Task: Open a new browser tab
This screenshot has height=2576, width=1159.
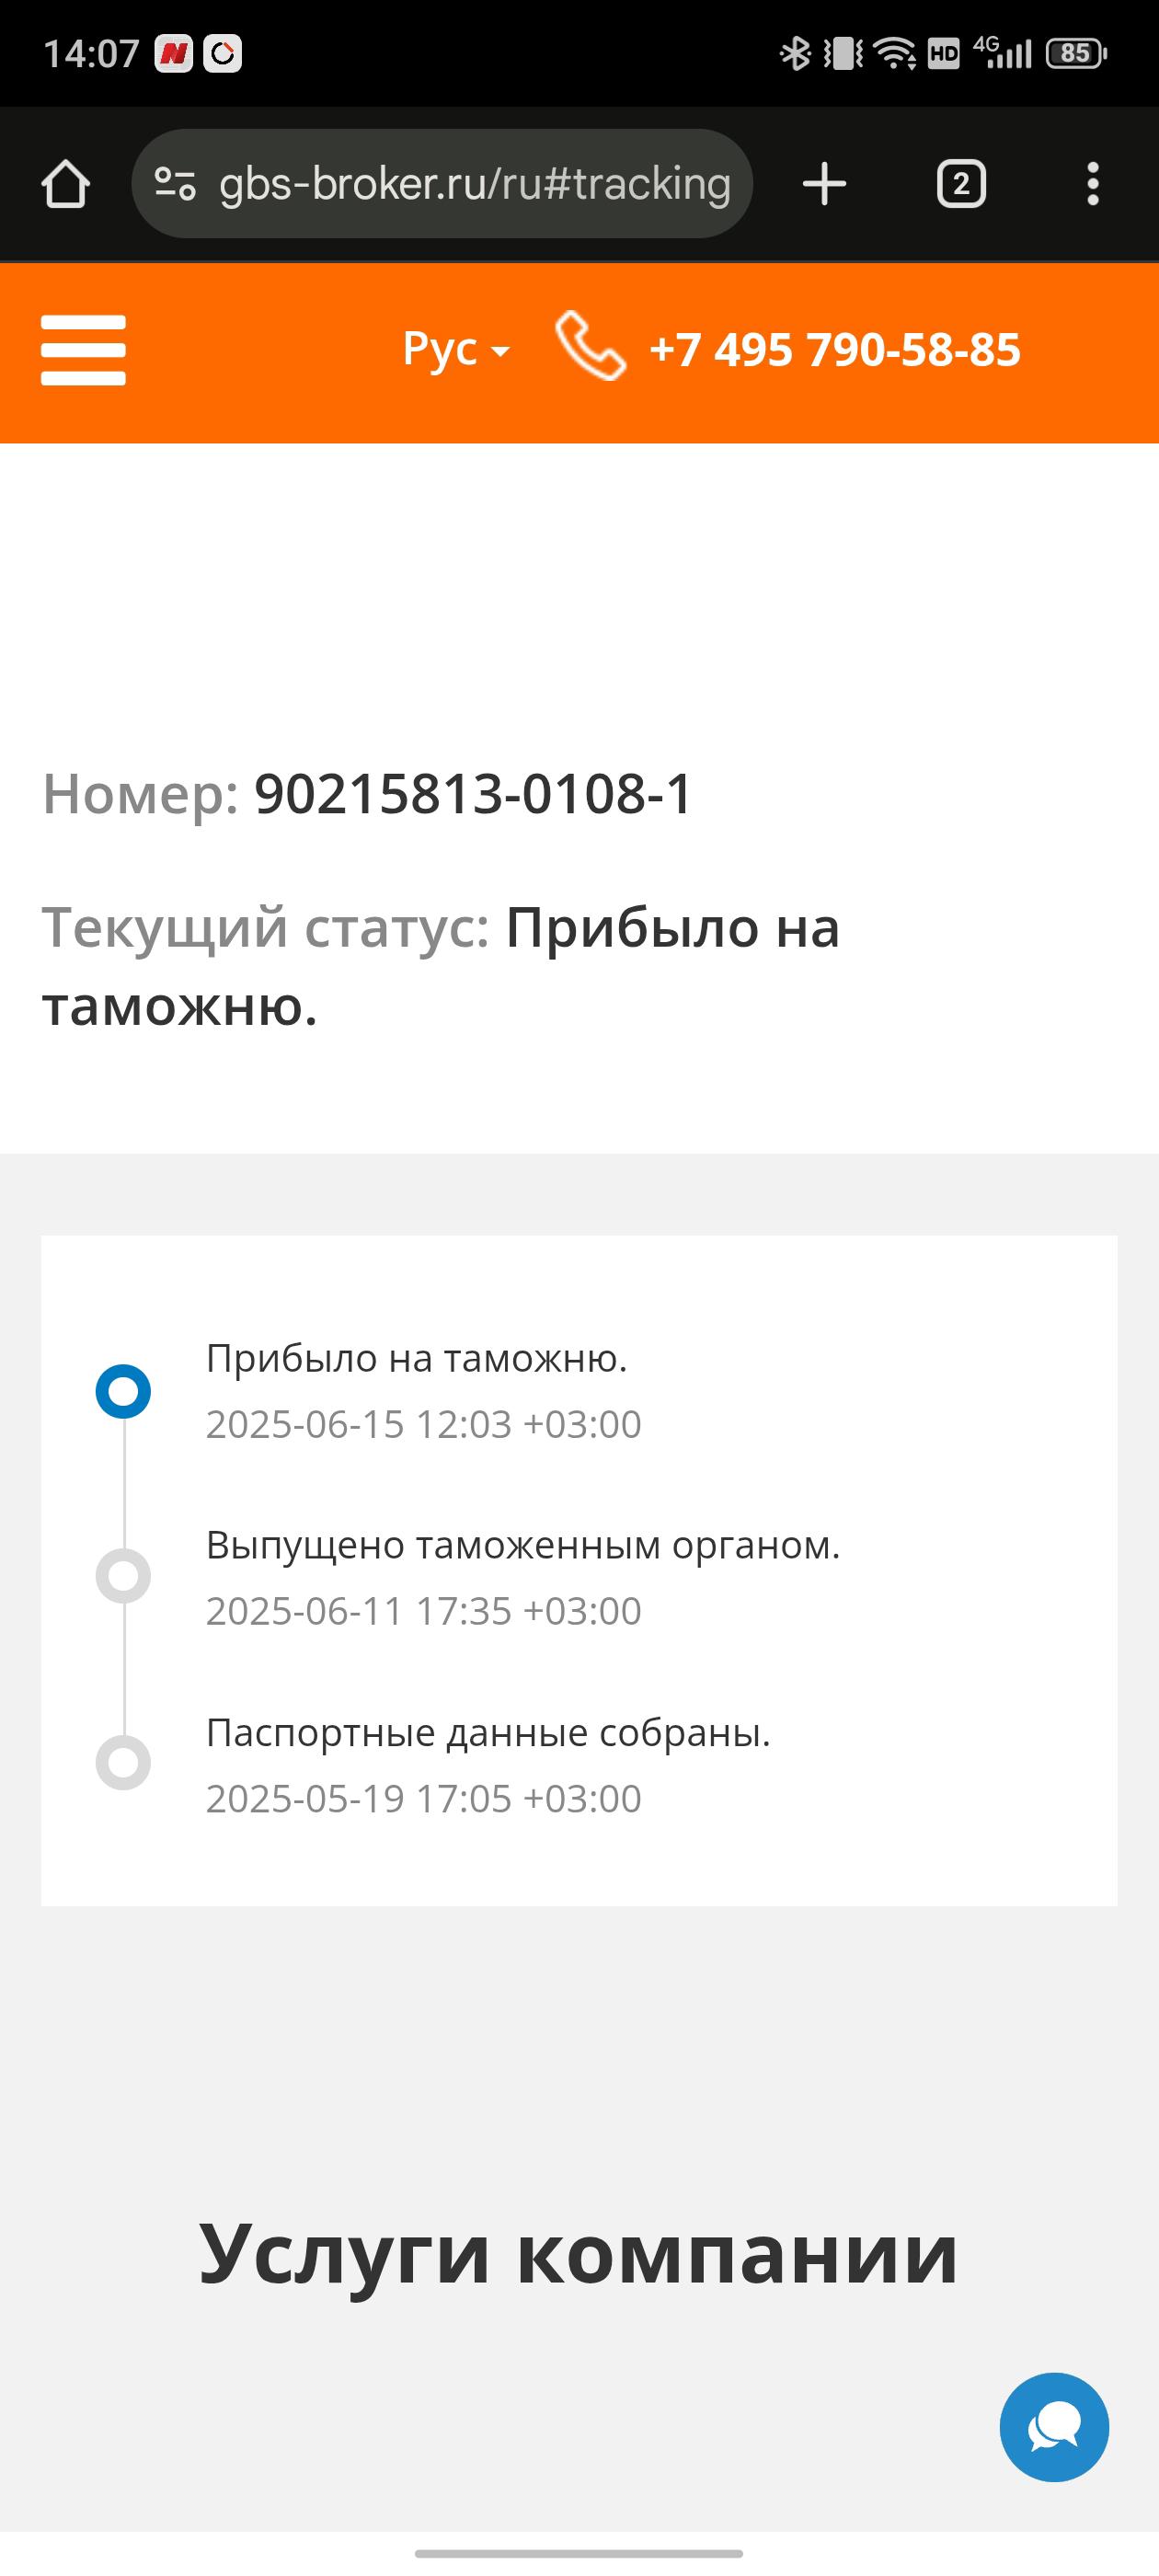Action: [x=824, y=184]
